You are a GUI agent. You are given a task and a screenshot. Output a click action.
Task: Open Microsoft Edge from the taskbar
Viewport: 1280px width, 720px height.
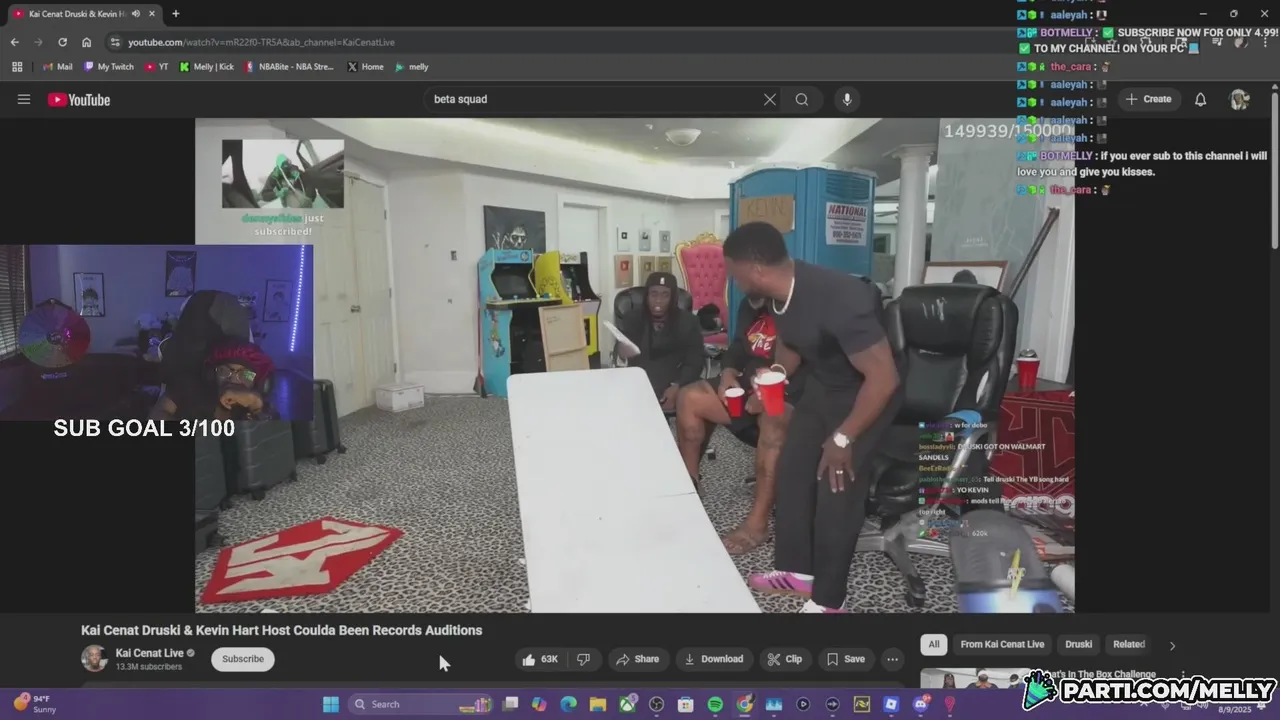tap(568, 704)
